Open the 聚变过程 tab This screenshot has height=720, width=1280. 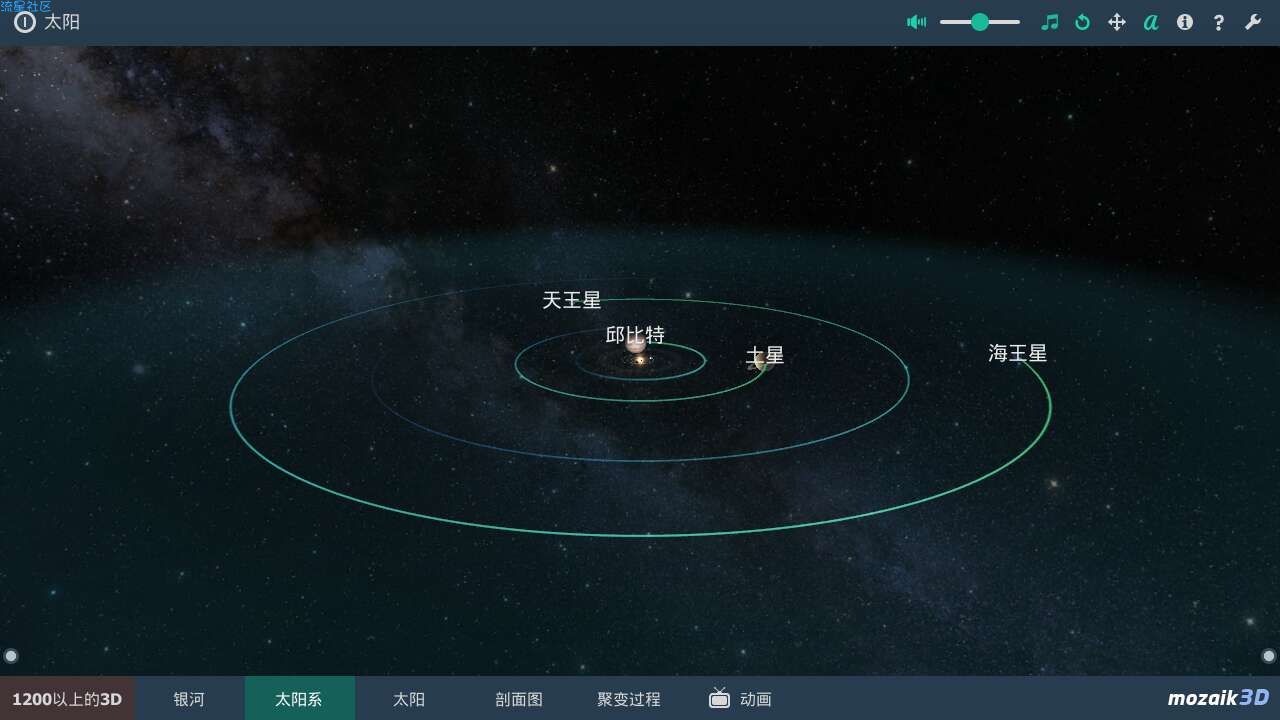(629, 699)
